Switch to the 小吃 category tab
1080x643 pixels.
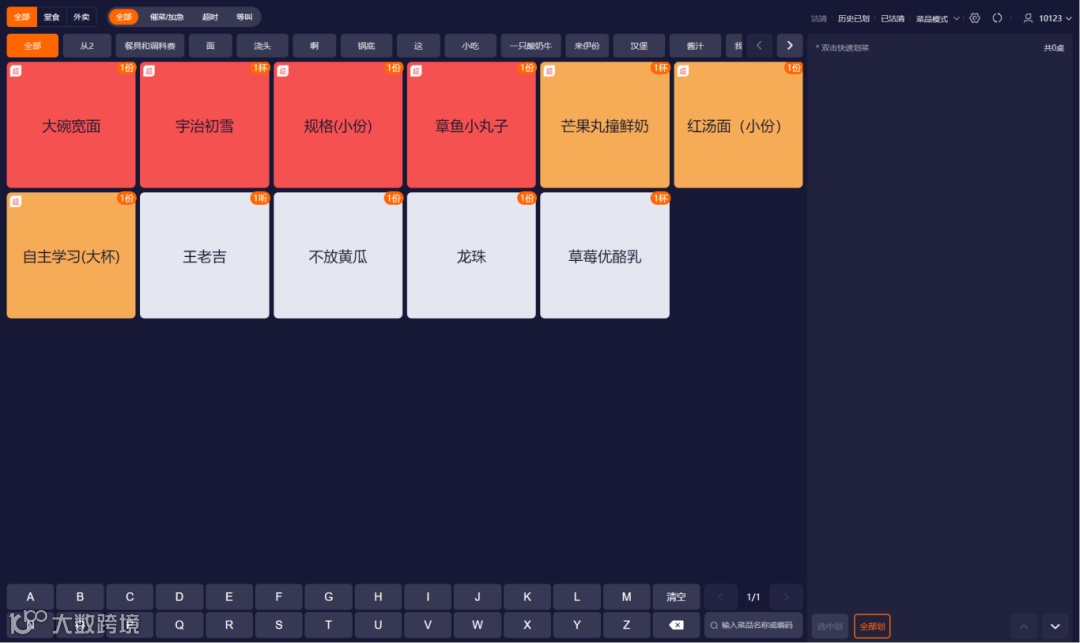[x=470, y=45]
